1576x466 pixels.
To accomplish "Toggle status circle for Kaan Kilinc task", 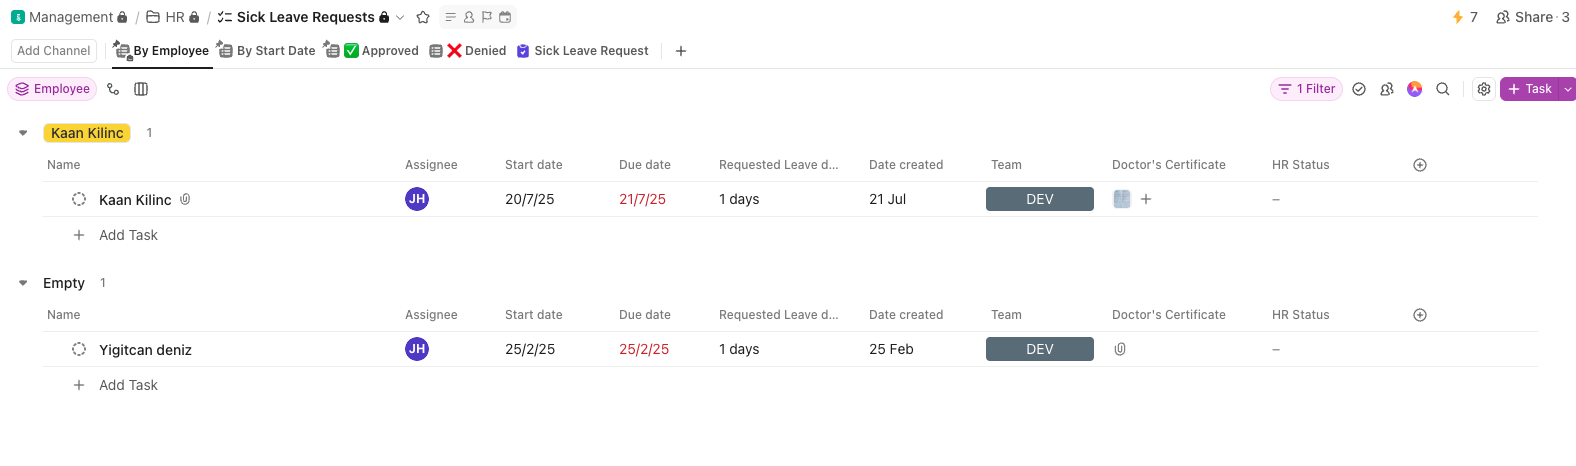I will tap(79, 199).
